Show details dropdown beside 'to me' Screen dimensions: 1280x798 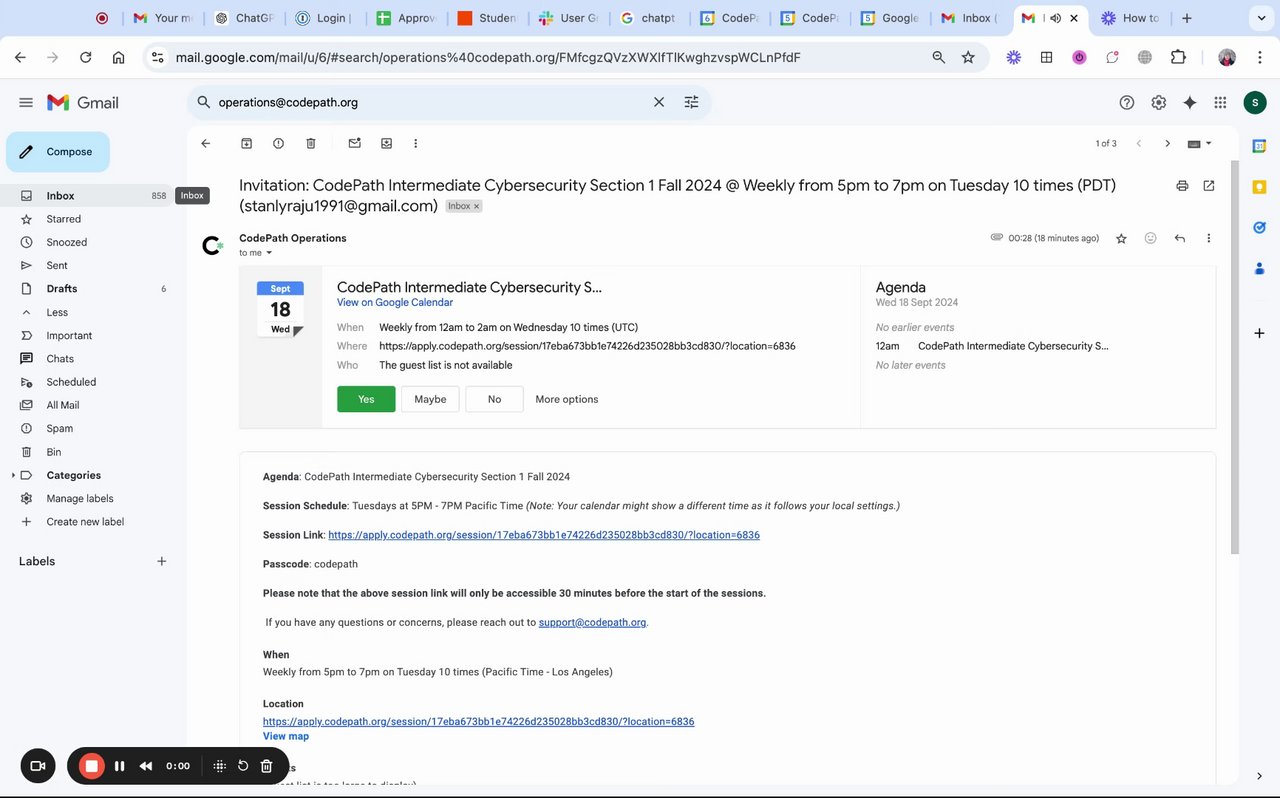click(269, 253)
